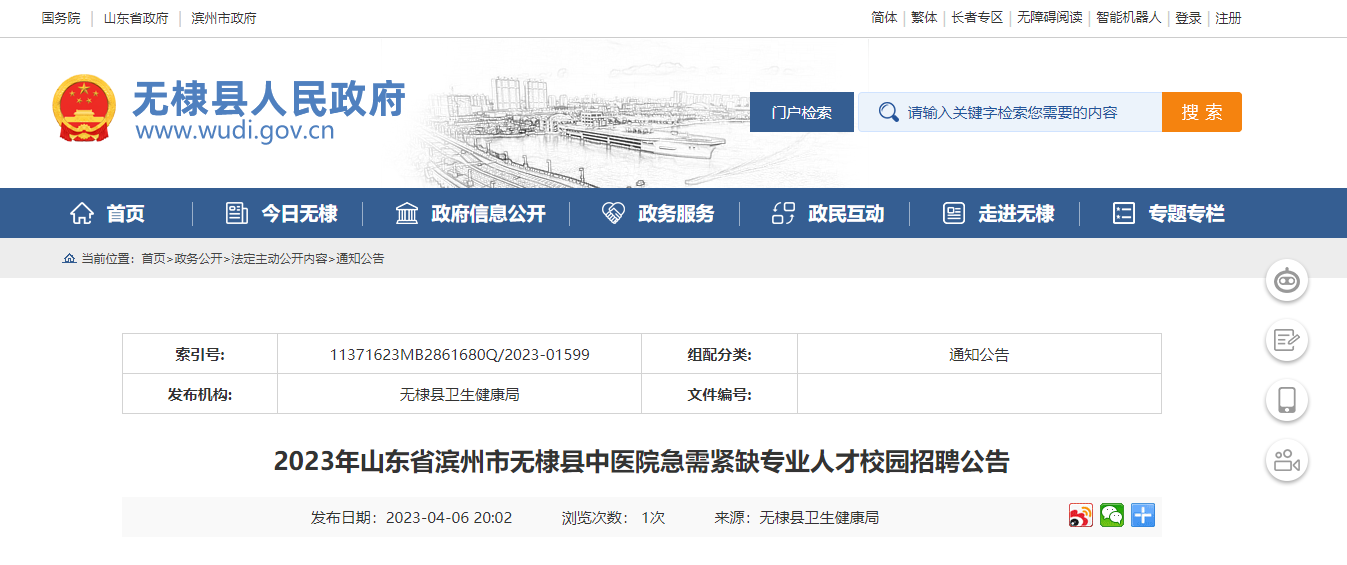Click 法定主动公开内容 in the breadcrumb
Screen dimensions: 1347x565
point(279,258)
